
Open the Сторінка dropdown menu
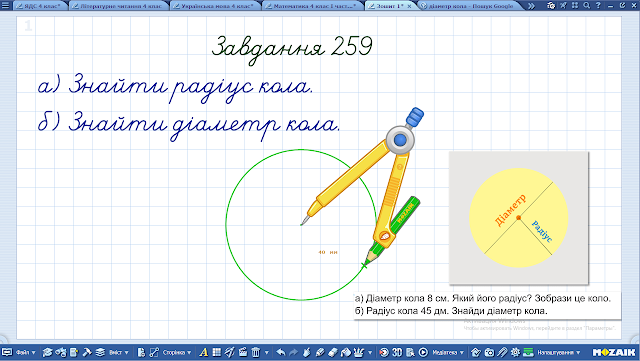(x=177, y=352)
